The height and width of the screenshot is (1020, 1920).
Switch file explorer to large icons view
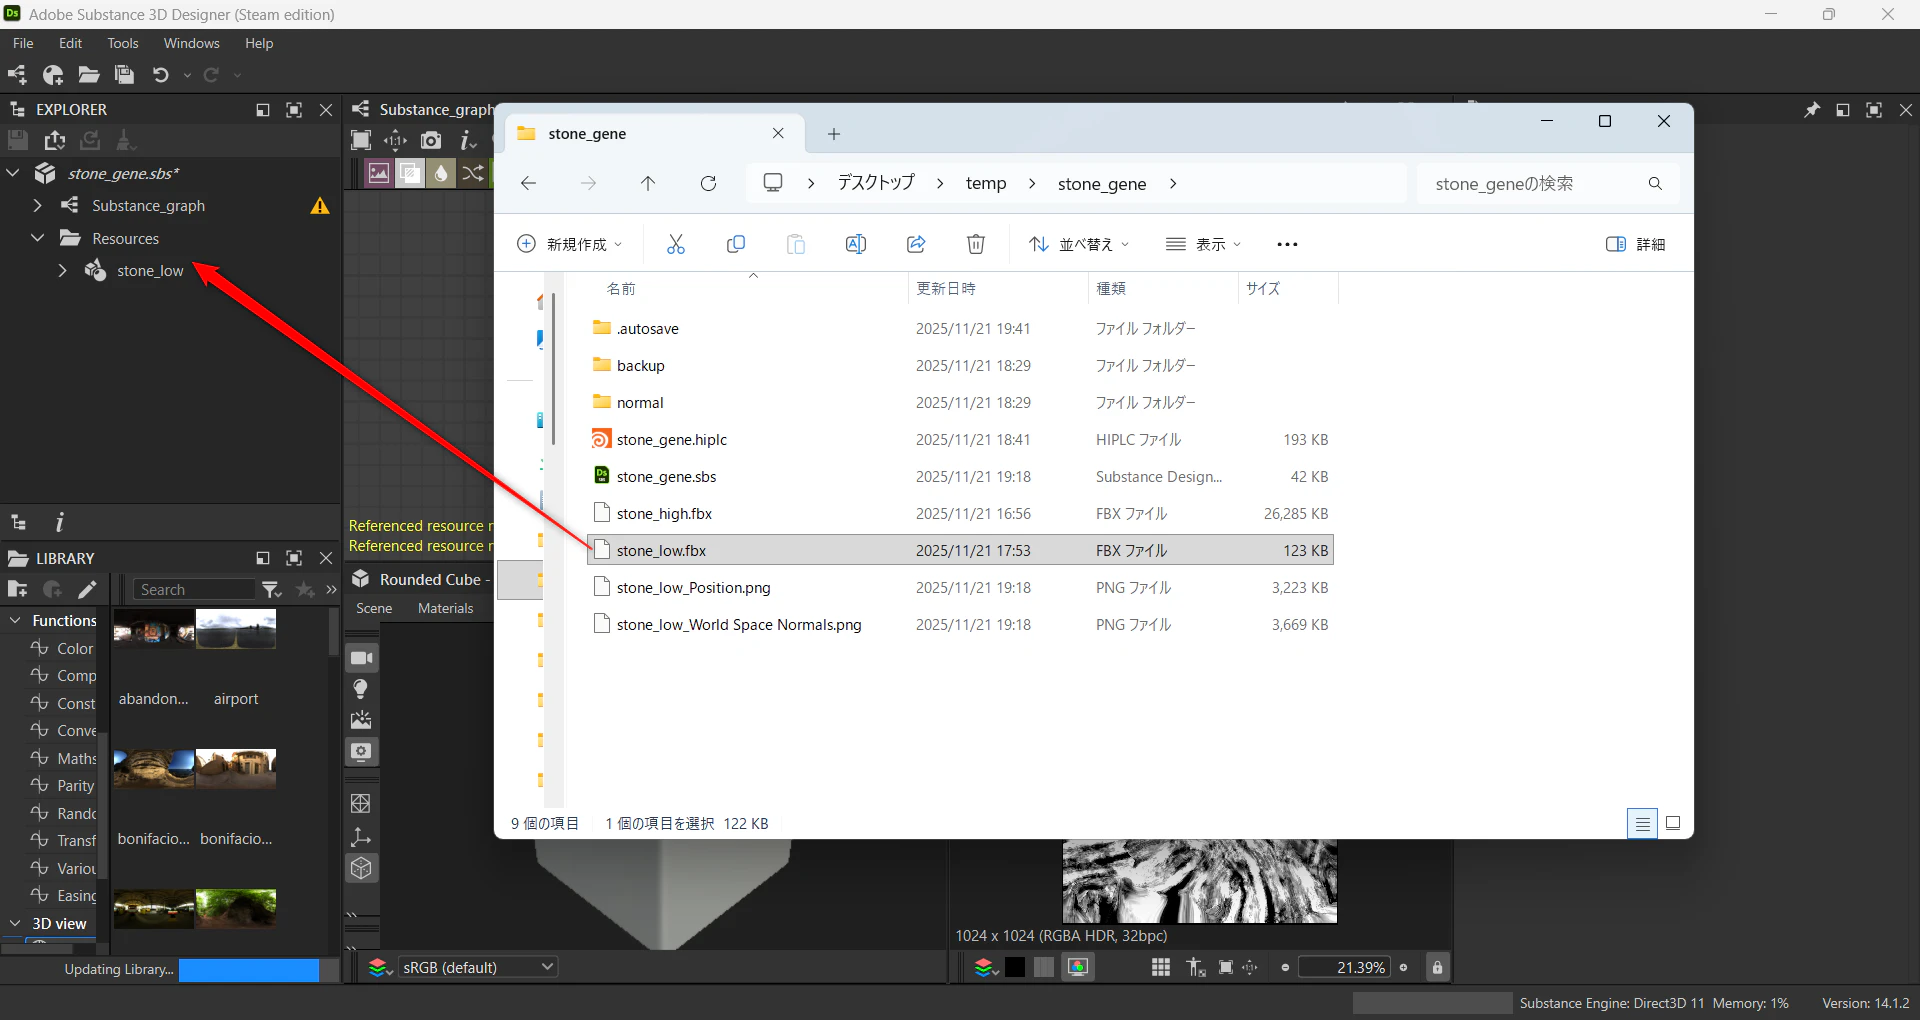[1673, 824]
